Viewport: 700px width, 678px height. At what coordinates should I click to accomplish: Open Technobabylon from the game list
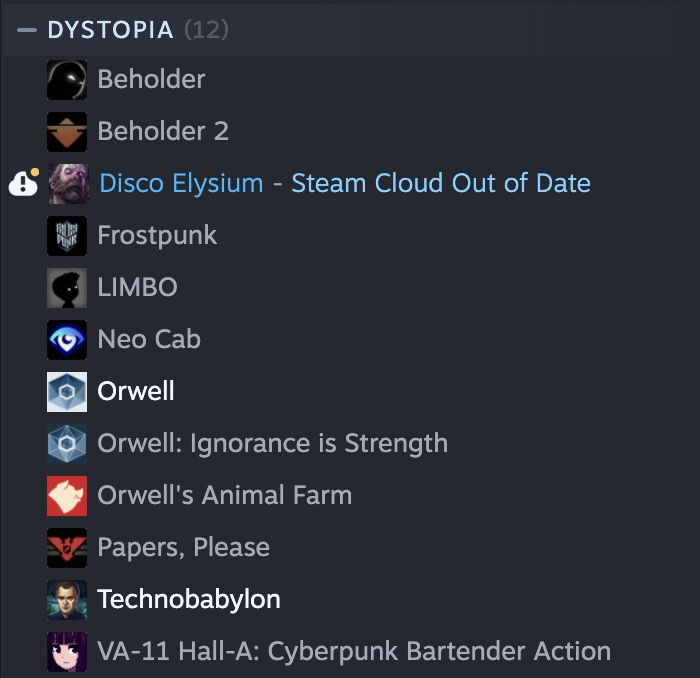tap(188, 600)
